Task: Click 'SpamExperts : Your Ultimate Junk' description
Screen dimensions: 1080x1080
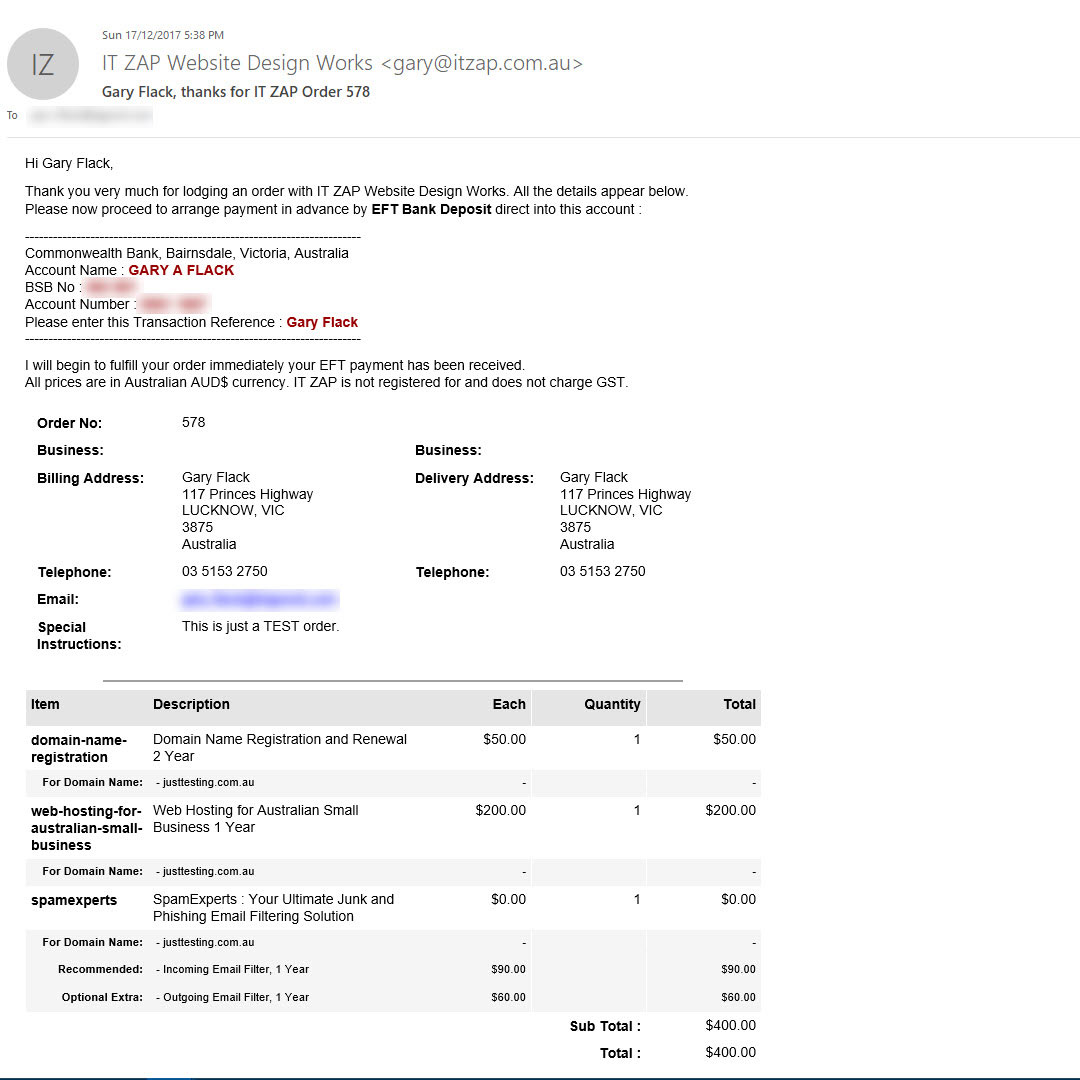Action: pyautogui.click(x=273, y=907)
